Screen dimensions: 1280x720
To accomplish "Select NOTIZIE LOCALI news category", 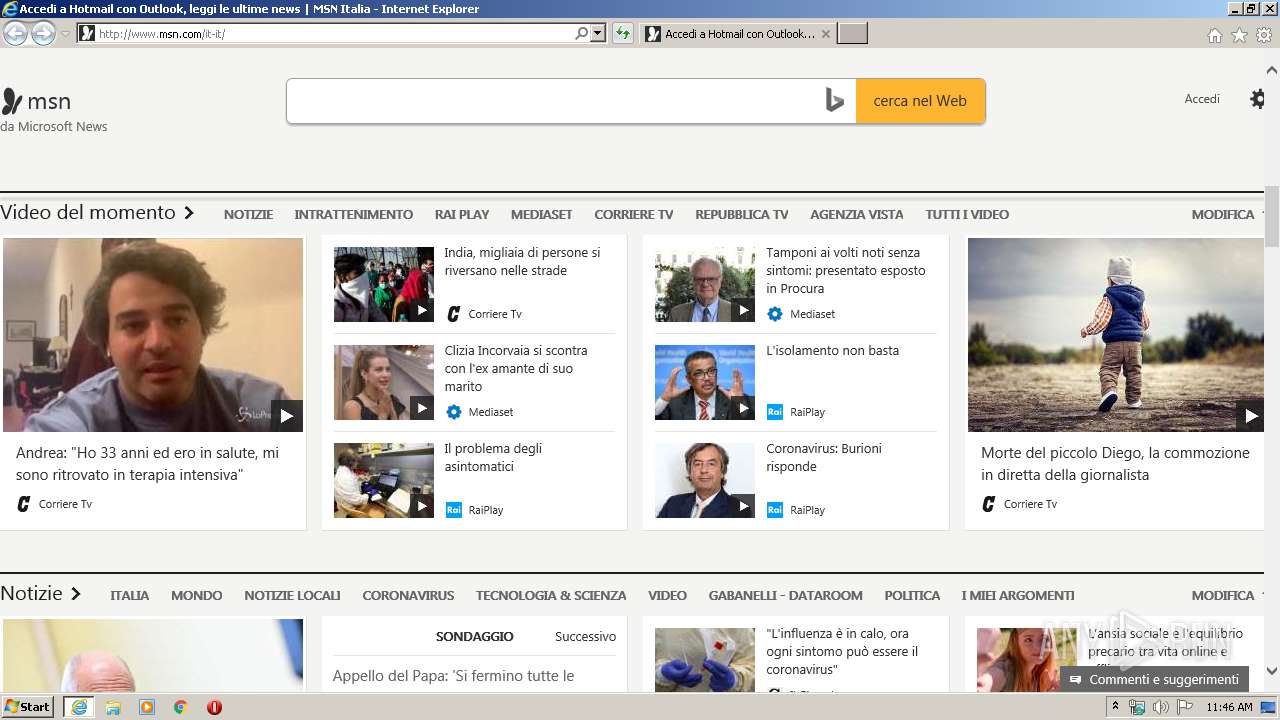I will pos(292,595).
